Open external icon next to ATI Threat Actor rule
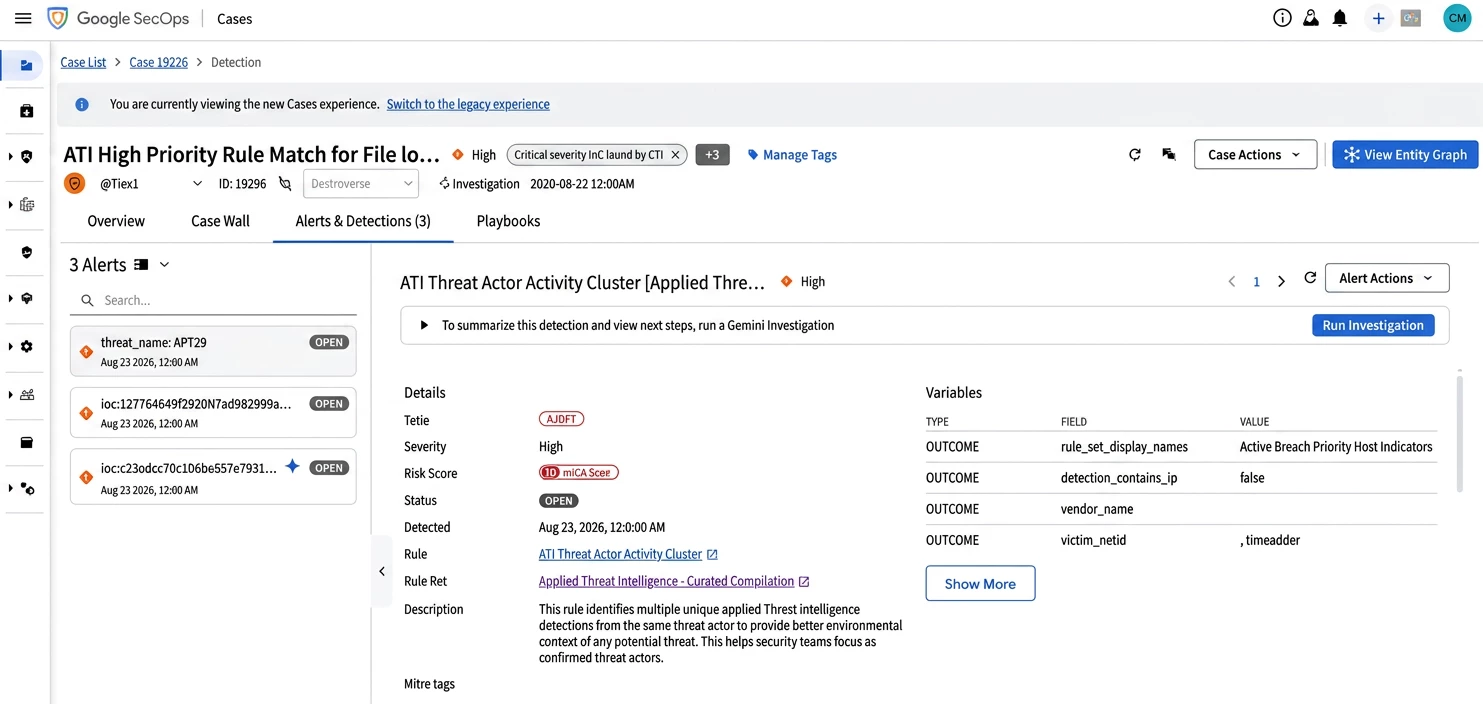The image size is (1483, 704). [x=712, y=554]
